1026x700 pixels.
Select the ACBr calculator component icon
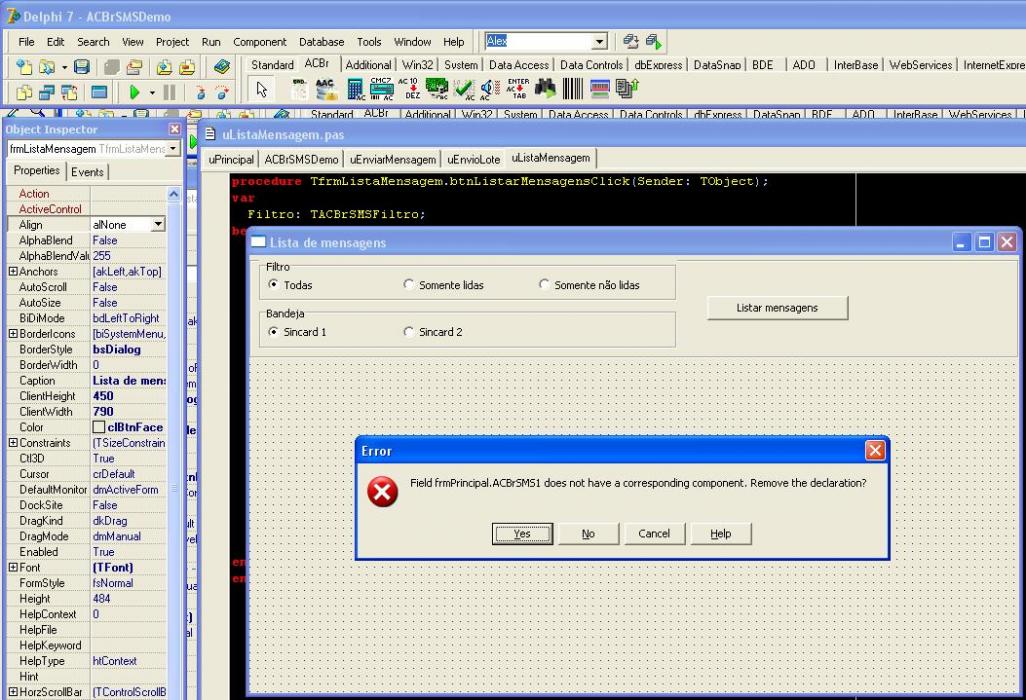pyautogui.click(x=355, y=89)
